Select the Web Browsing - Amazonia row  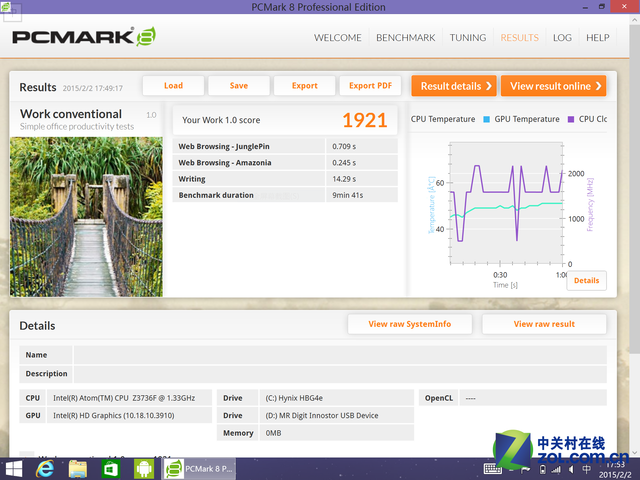click(285, 162)
